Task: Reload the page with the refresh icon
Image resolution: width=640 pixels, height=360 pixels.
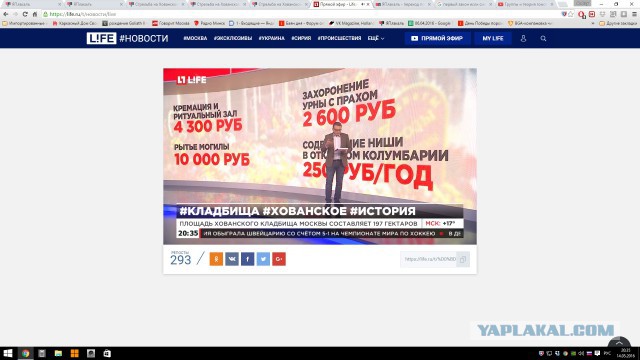Action: (x=25, y=14)
